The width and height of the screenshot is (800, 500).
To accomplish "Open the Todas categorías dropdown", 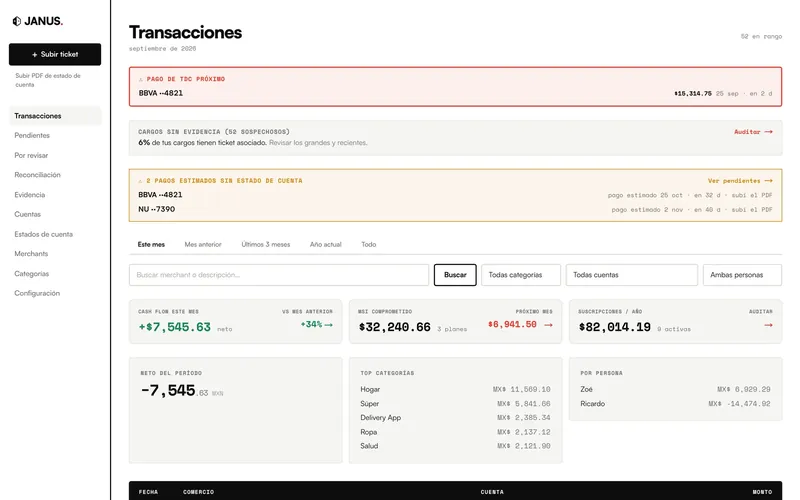I will click(x=520, y=275).
